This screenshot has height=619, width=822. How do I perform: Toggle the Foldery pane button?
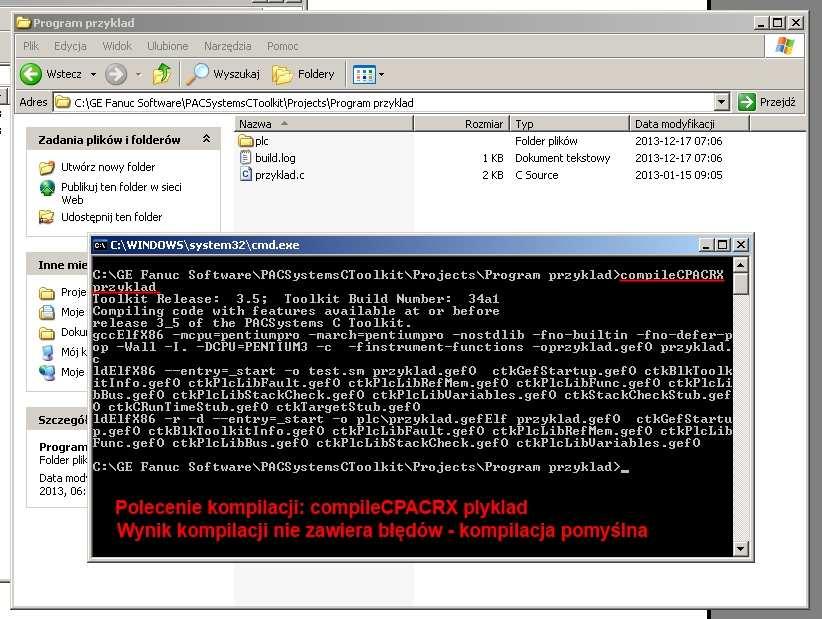click(303, 74)
